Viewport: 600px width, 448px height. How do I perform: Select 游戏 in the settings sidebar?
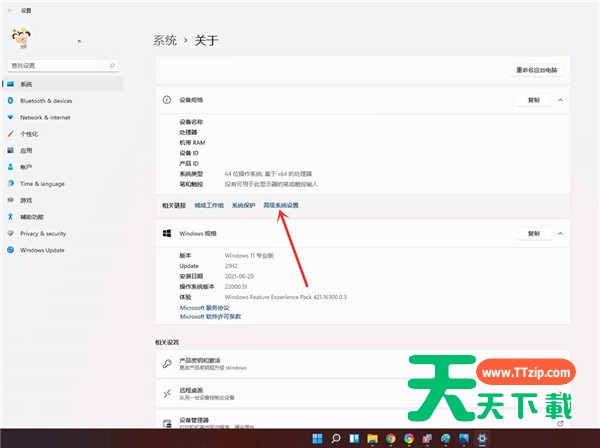(25, 200)
